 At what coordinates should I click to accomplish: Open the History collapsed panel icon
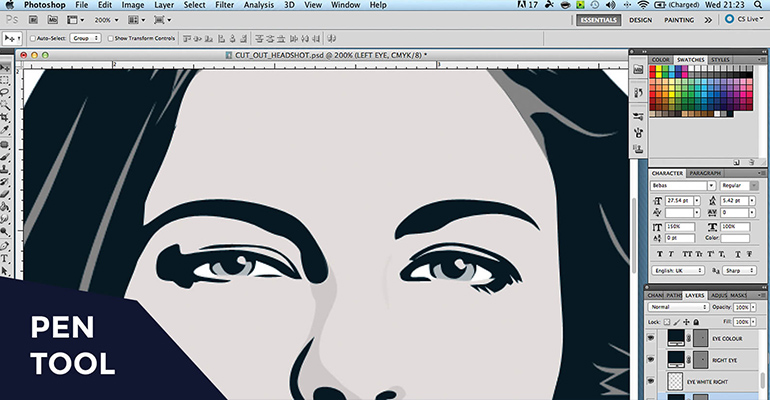(x=638, y=92)
